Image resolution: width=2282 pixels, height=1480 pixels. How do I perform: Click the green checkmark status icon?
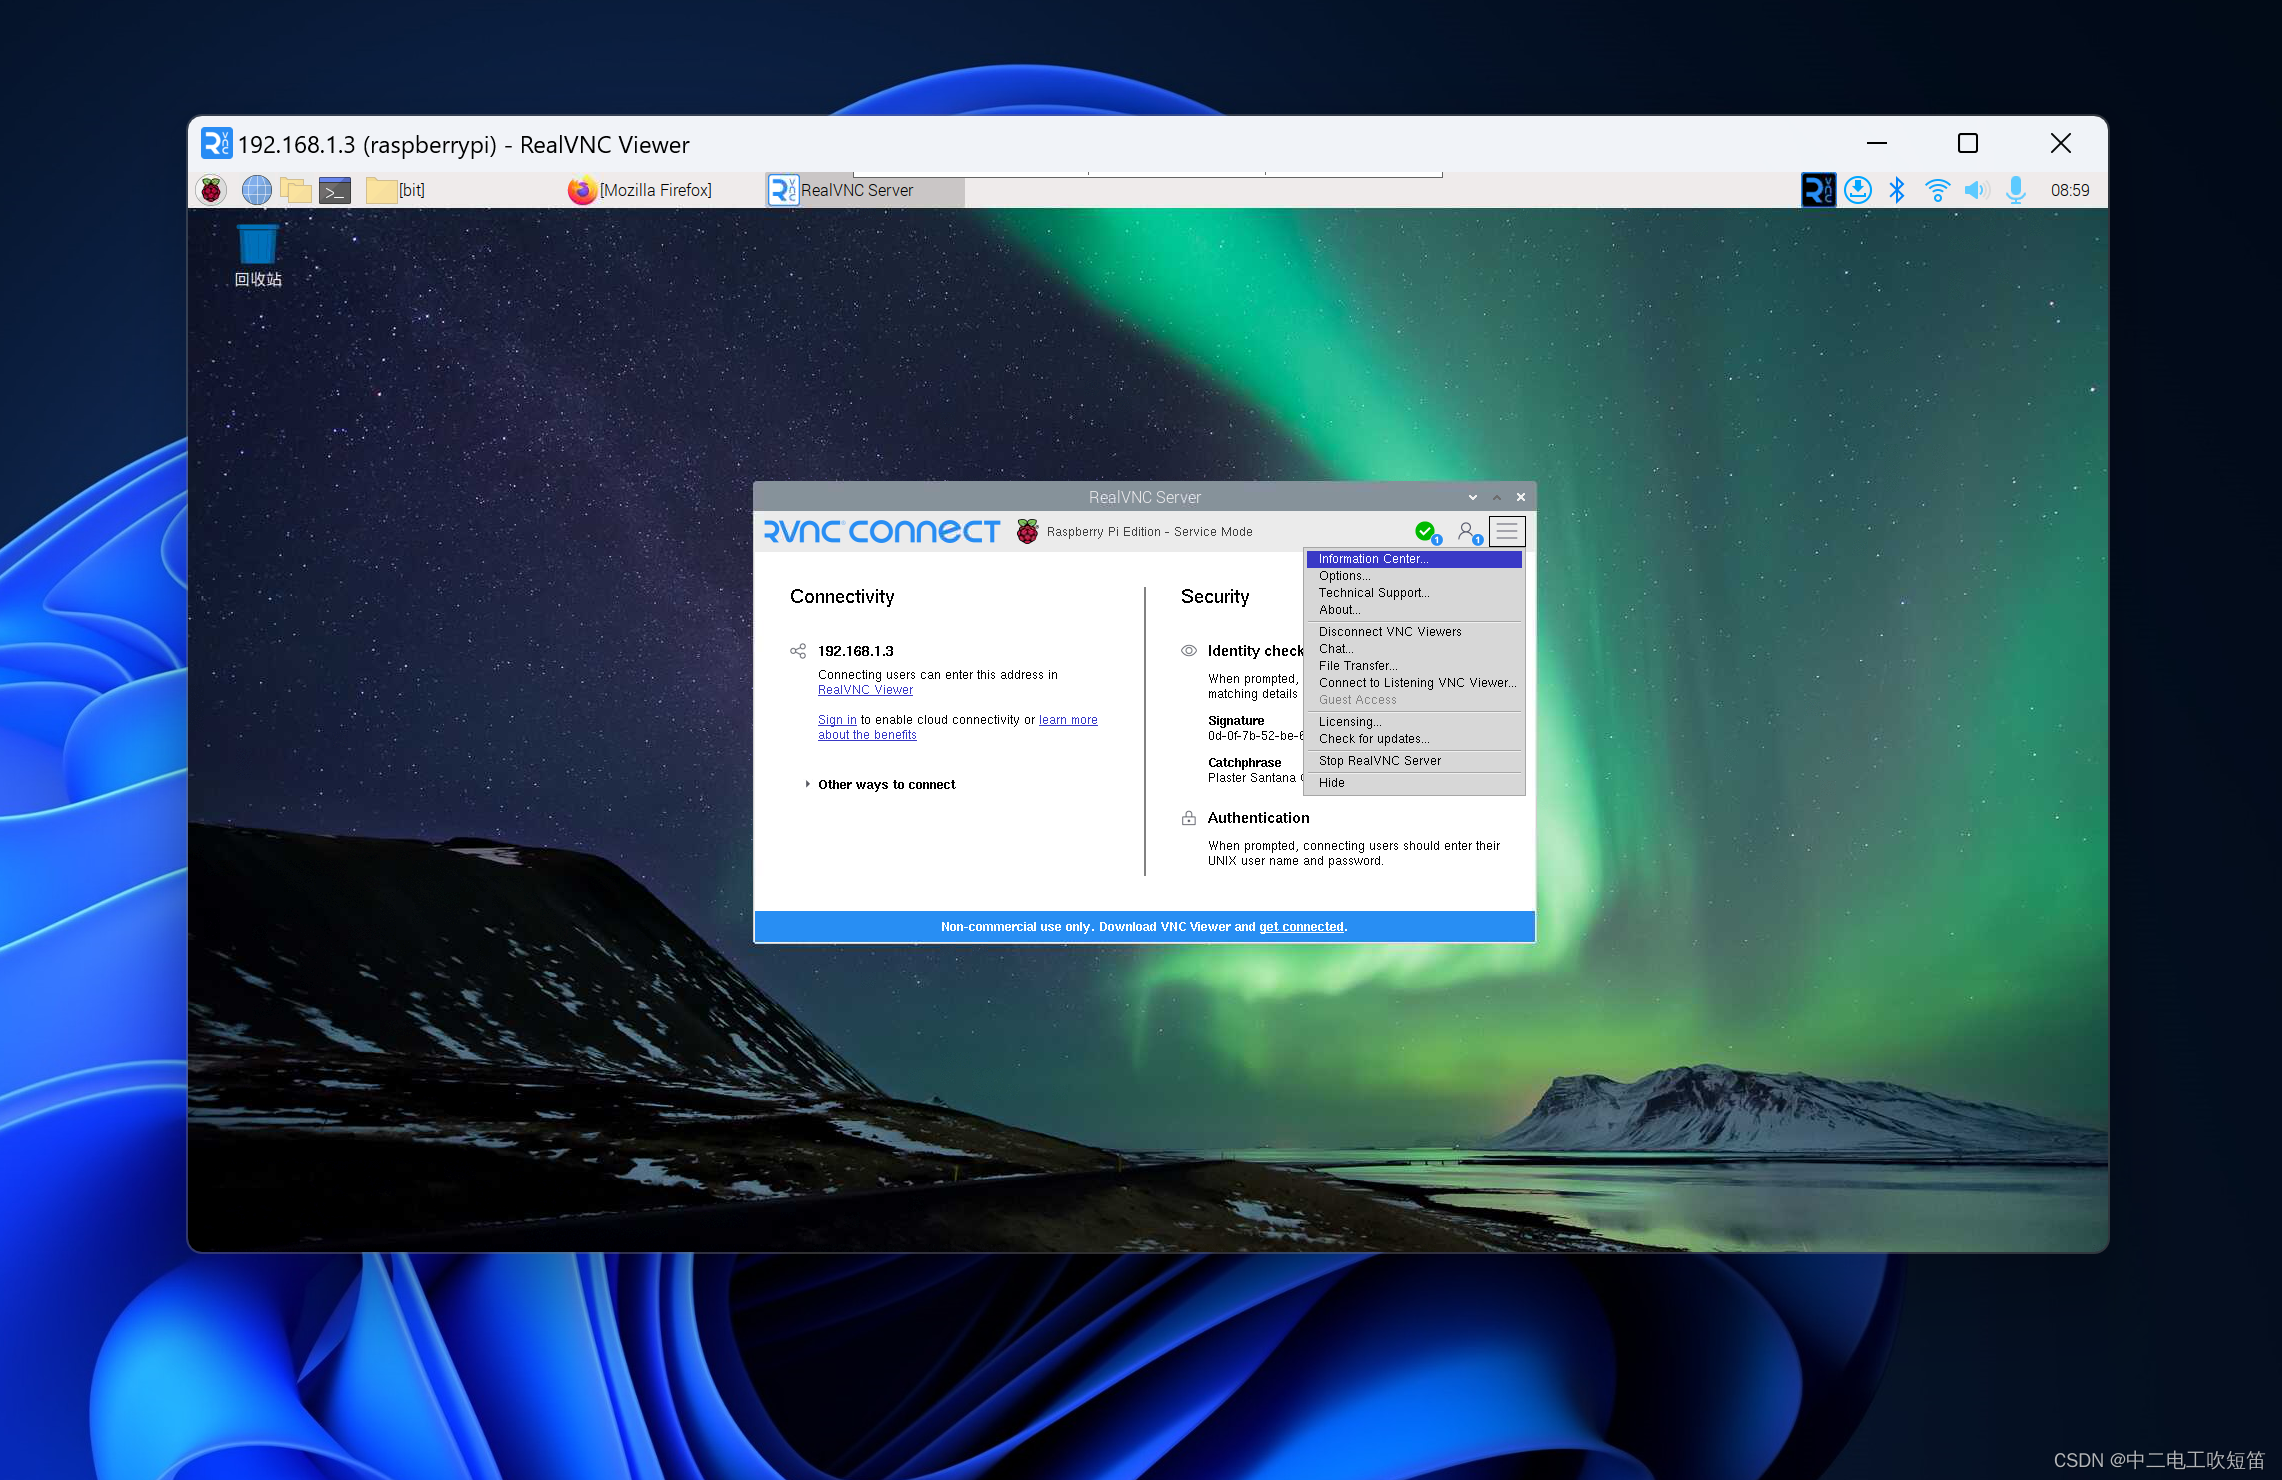[x=1426, y=531]
